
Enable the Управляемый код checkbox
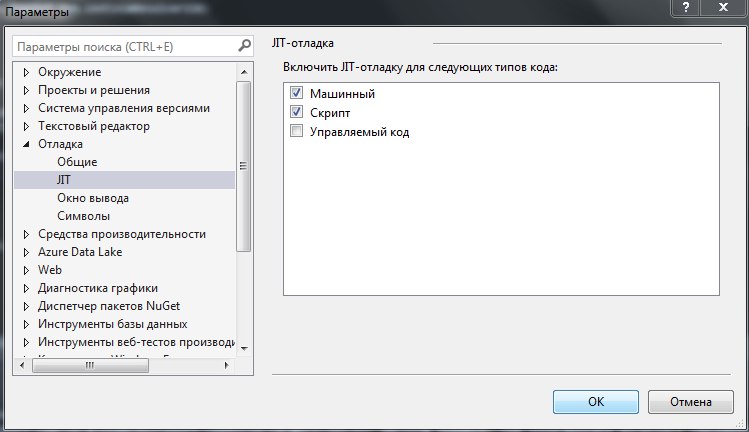click(x=296, y=131)
